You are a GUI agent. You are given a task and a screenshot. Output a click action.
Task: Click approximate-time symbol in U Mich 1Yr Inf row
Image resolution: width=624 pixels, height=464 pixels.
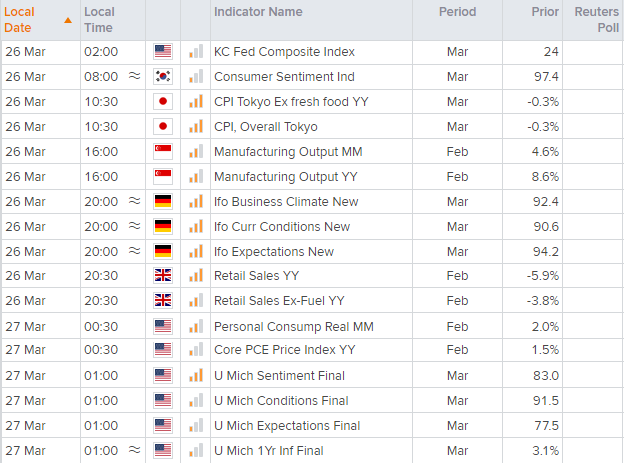135,450
